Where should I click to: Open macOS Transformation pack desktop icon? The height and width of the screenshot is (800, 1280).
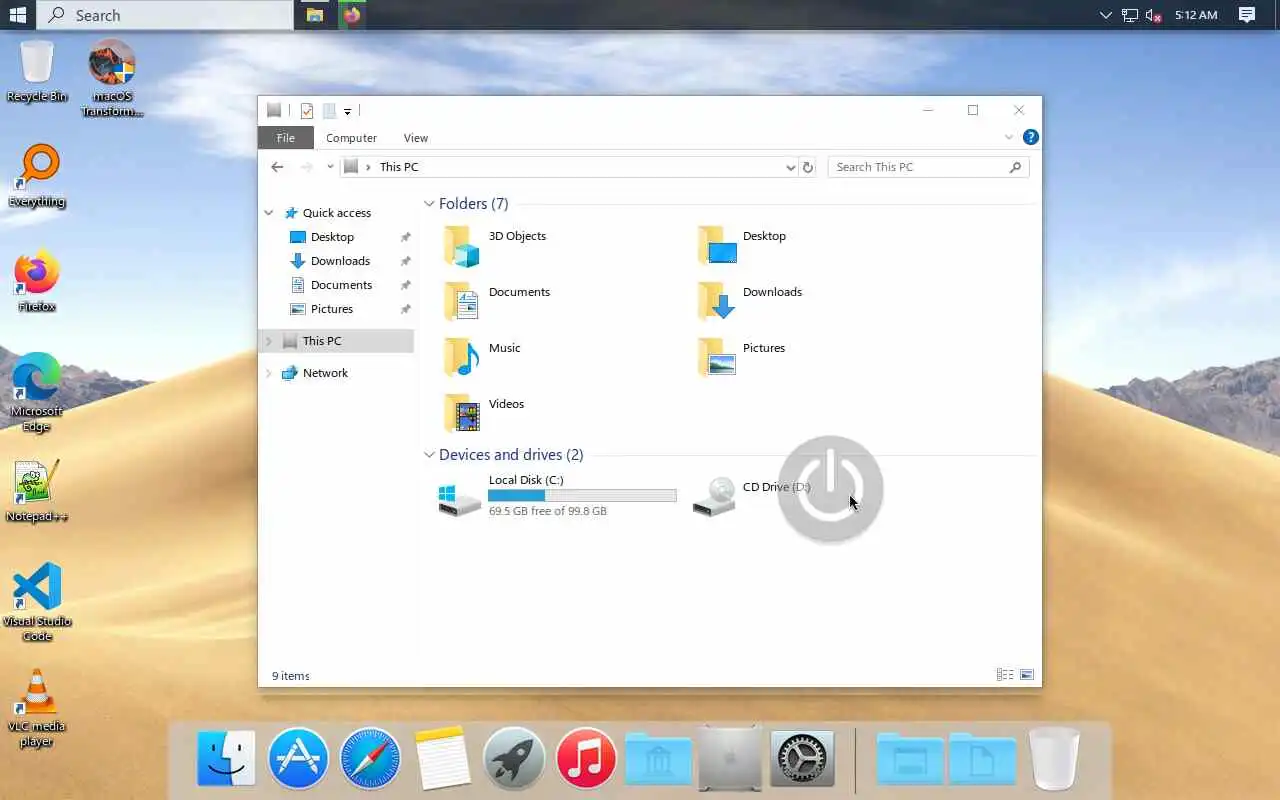(111, 80)
